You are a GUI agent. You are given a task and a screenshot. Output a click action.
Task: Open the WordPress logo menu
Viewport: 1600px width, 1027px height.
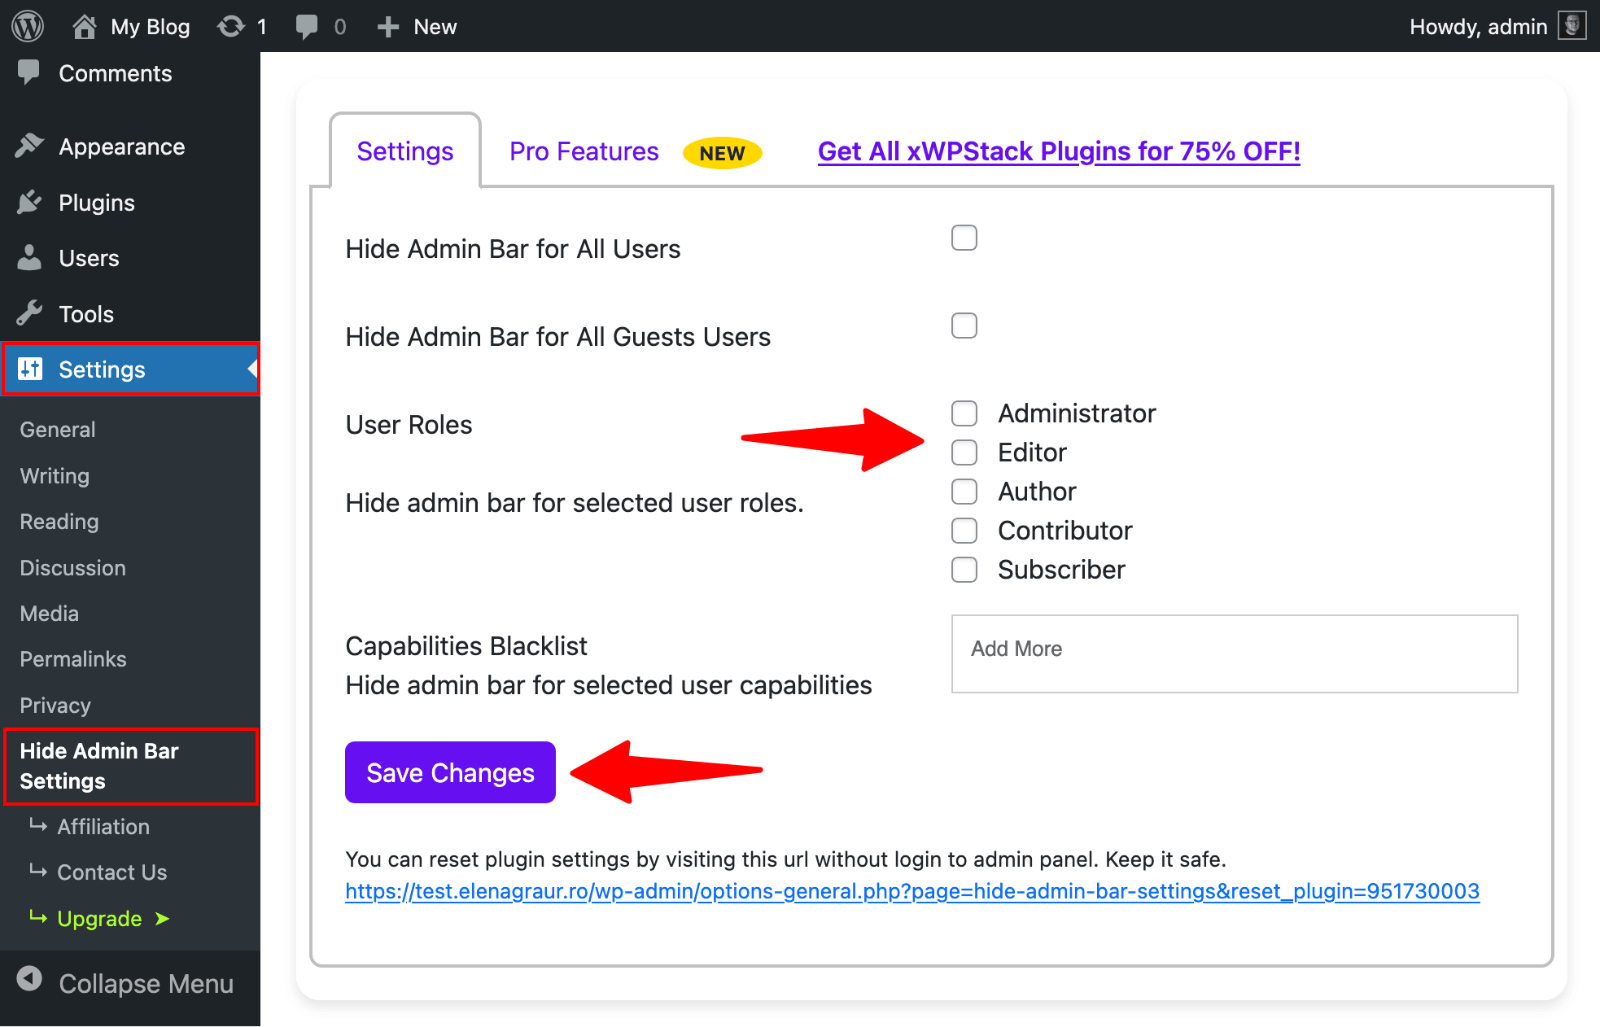pyautogui.click(x=26, y=26)
